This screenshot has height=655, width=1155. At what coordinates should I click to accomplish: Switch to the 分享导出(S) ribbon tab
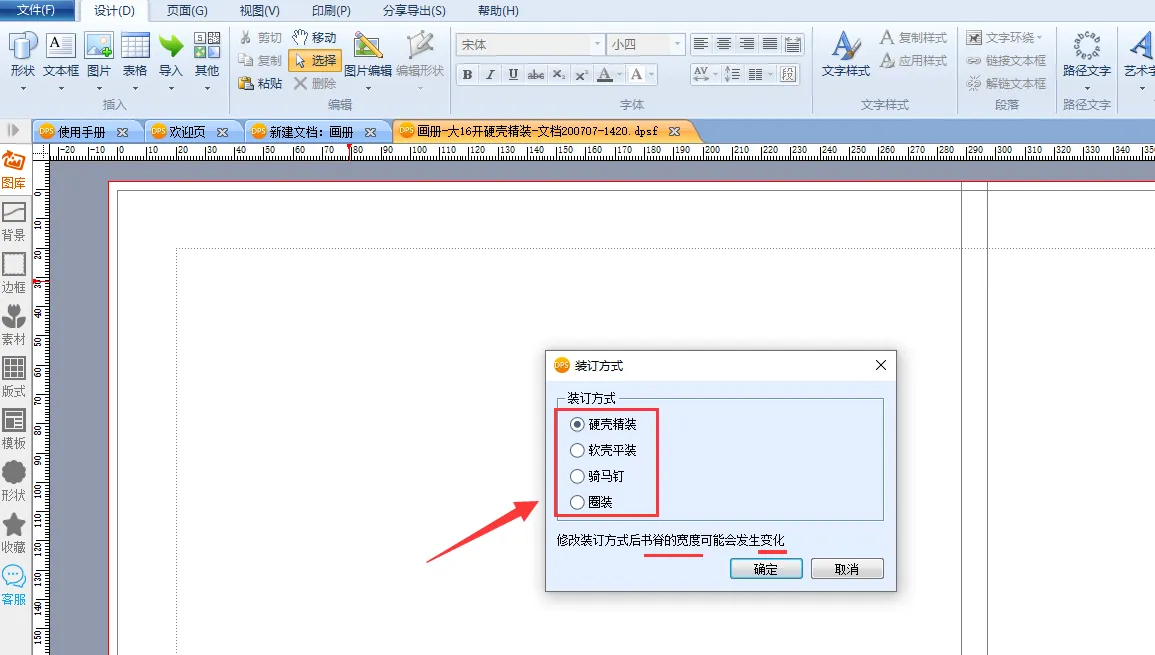pos(414,11)
